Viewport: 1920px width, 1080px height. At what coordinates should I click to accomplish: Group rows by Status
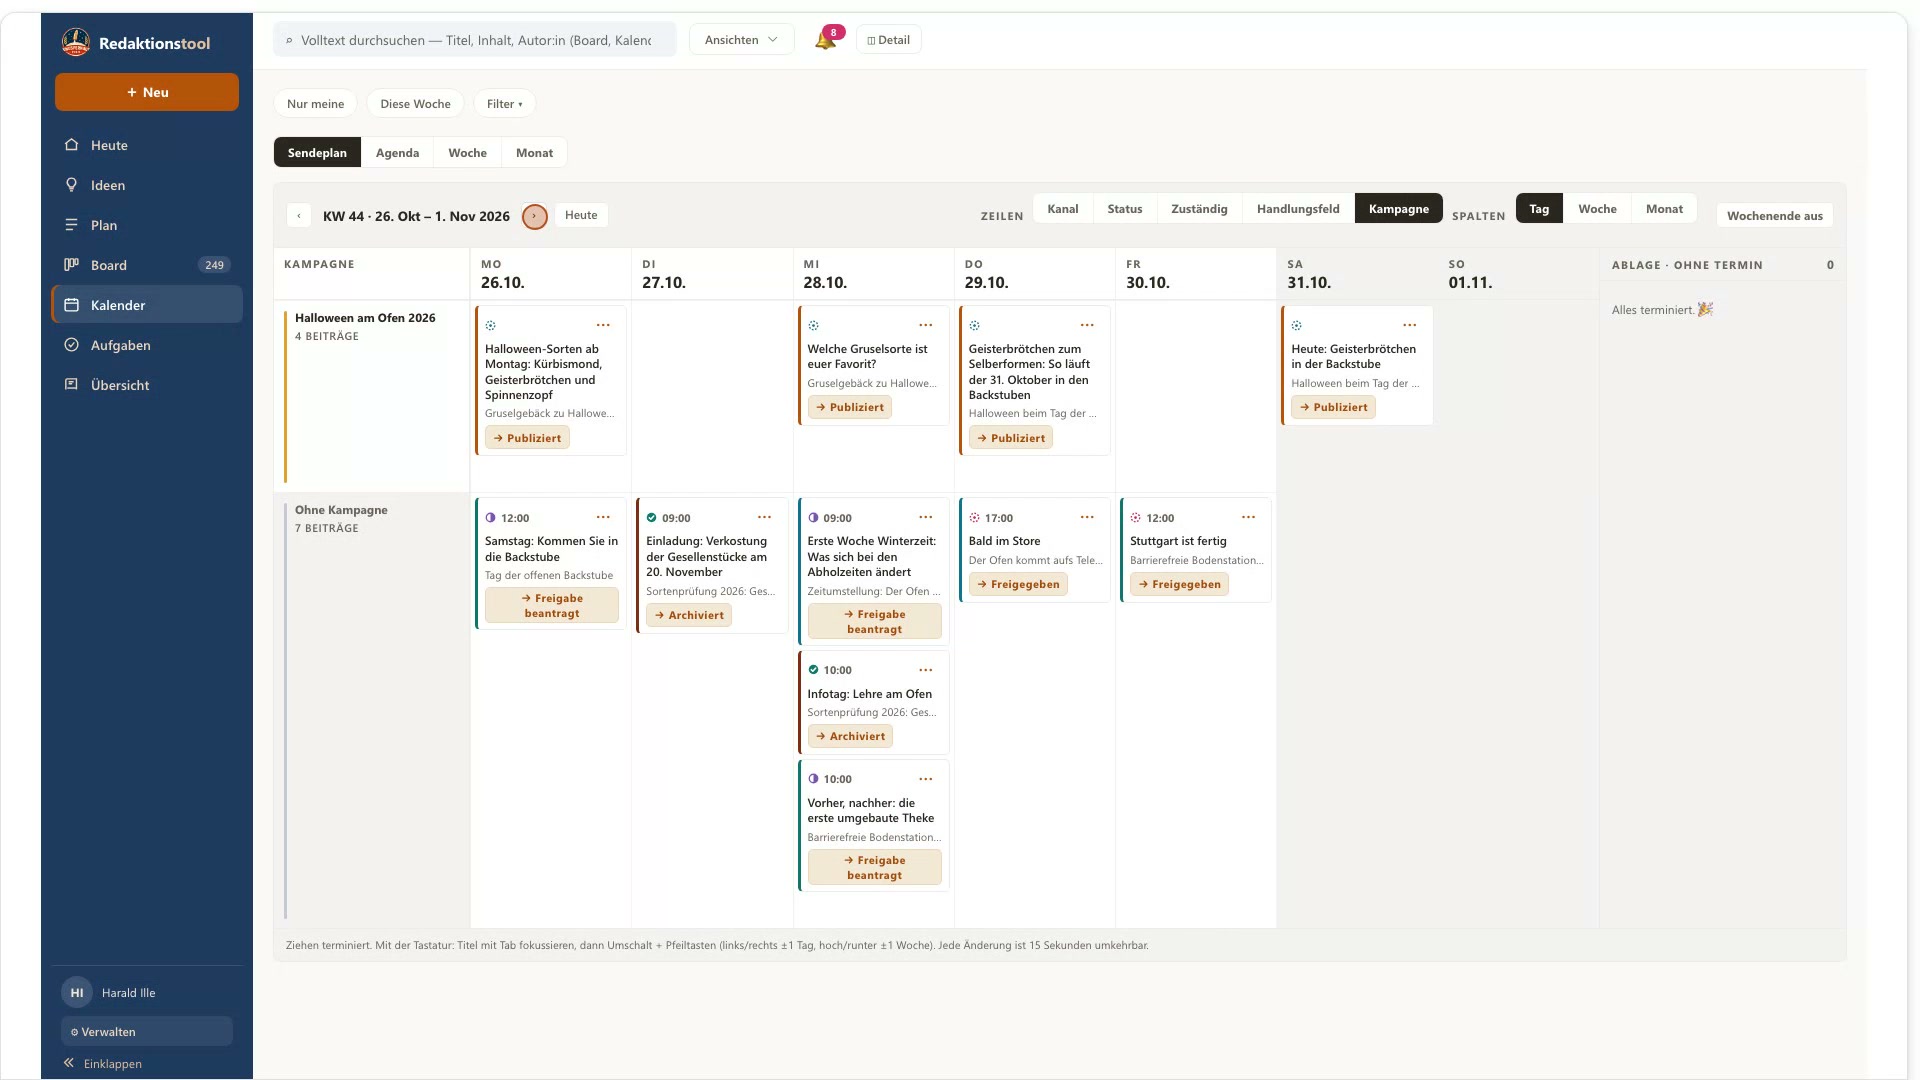[1124, 209]
